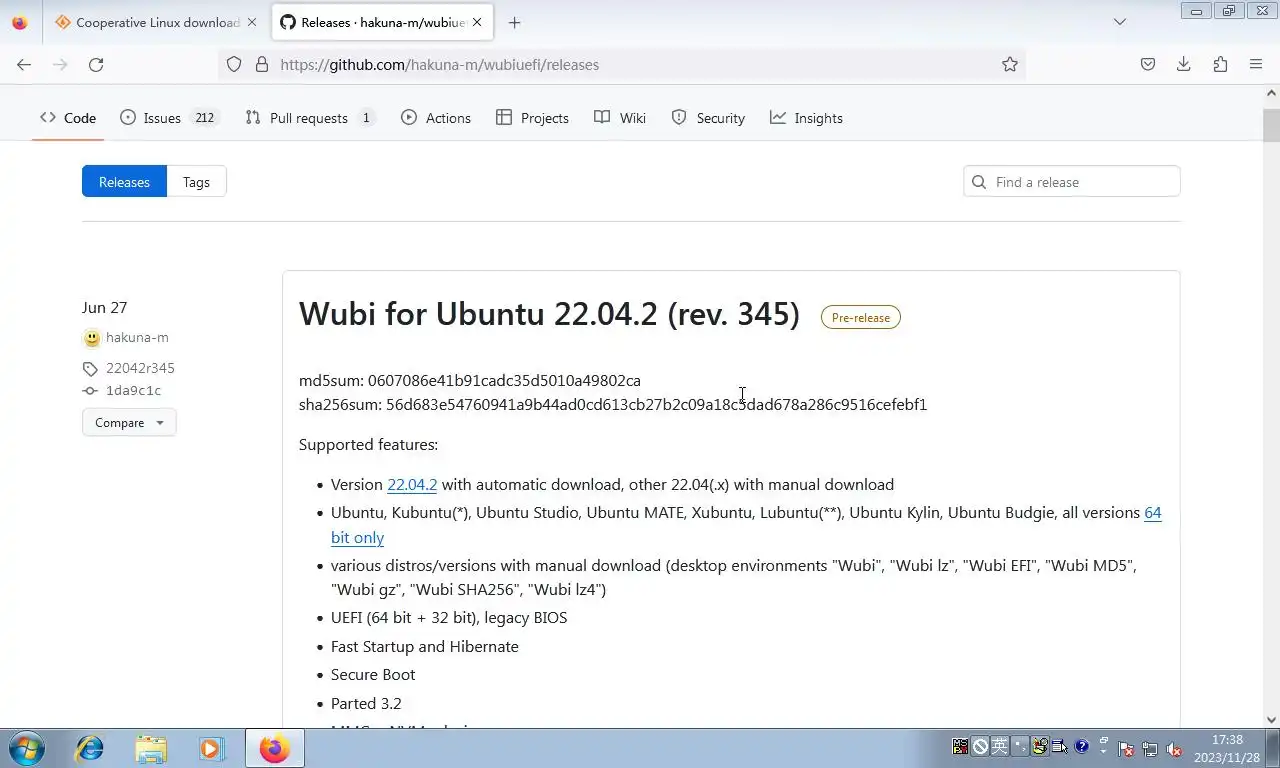Switch to the Tags view
The width and height of the screenshot is (1280, 768).
coord(196,182)
